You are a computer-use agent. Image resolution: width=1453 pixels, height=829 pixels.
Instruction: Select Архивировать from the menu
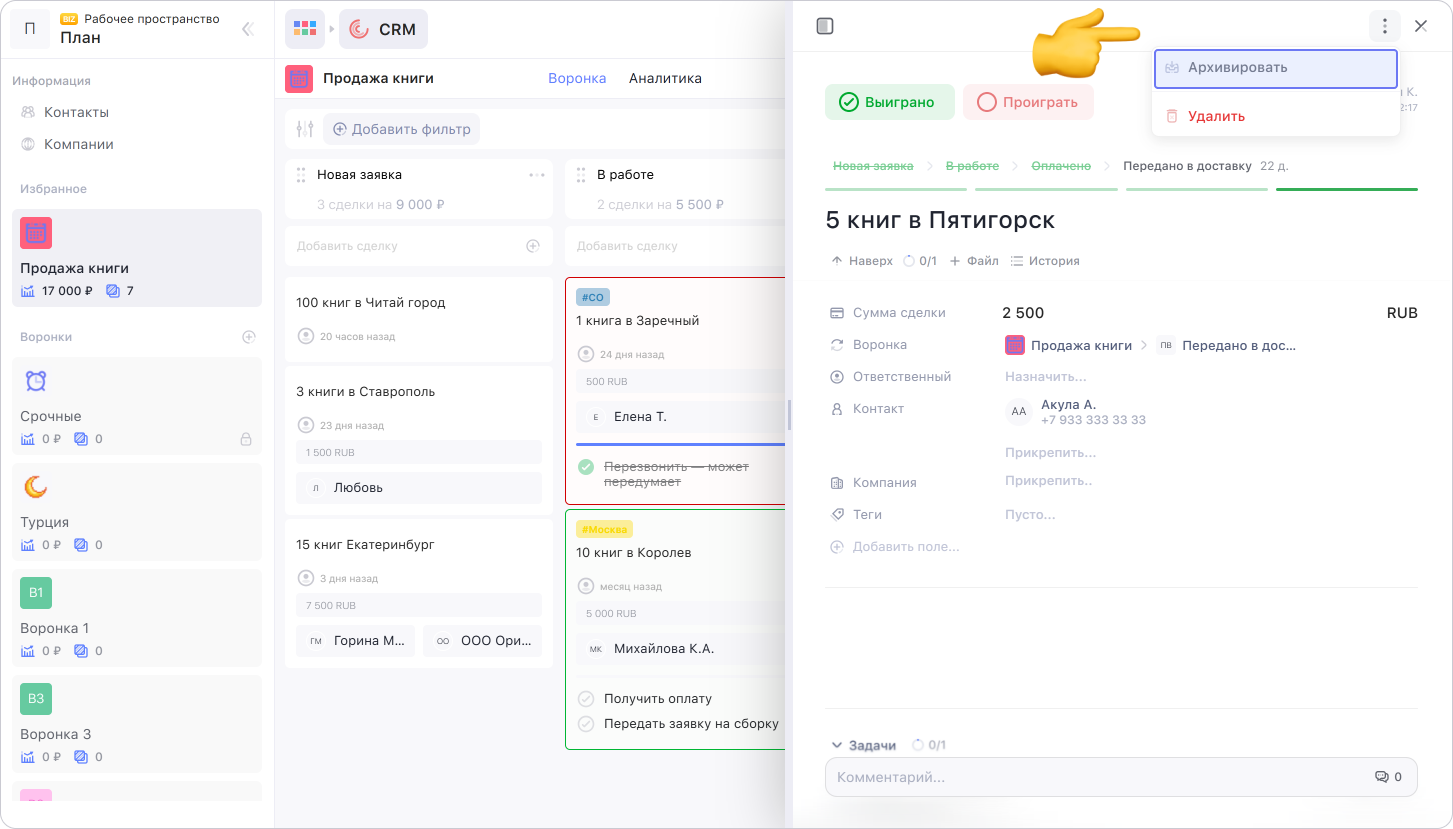pyautogui.click(x=1275, y=68)
